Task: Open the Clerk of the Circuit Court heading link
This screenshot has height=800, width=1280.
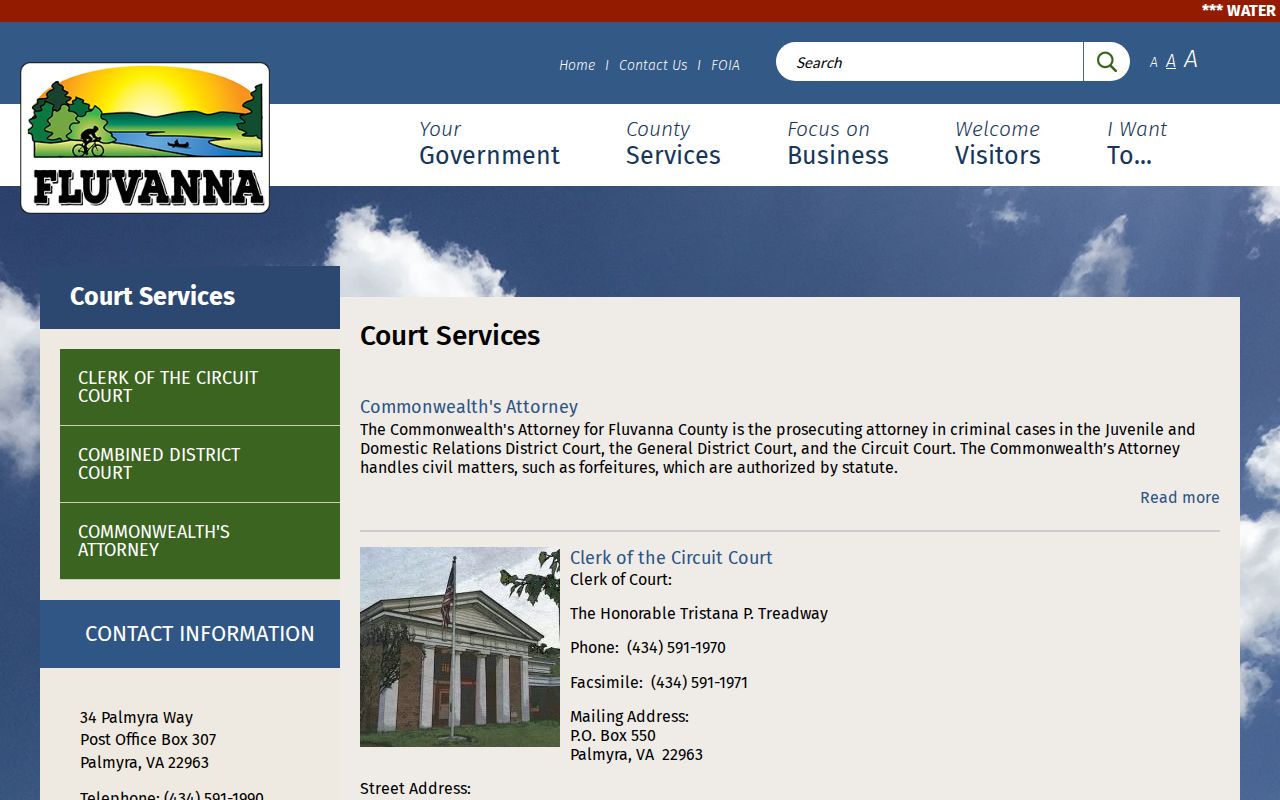Action: (x=671, y=558)
